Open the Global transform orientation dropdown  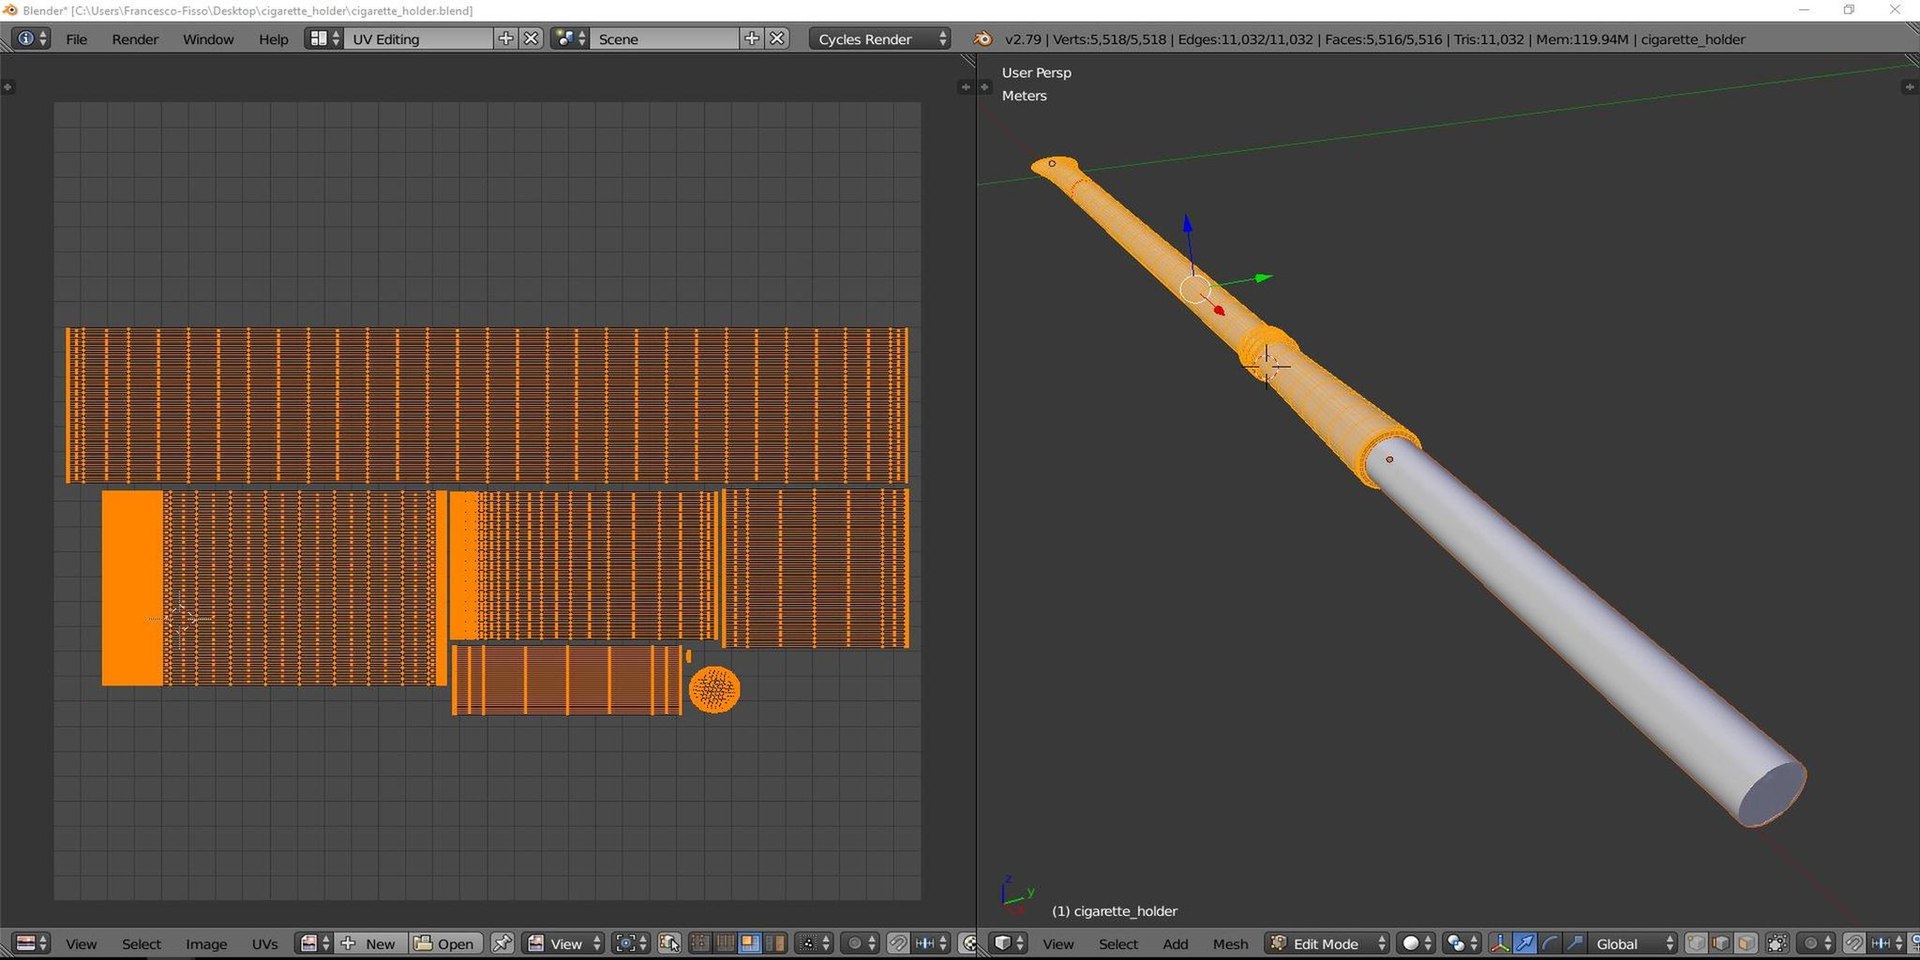(x=1632, y=943)
